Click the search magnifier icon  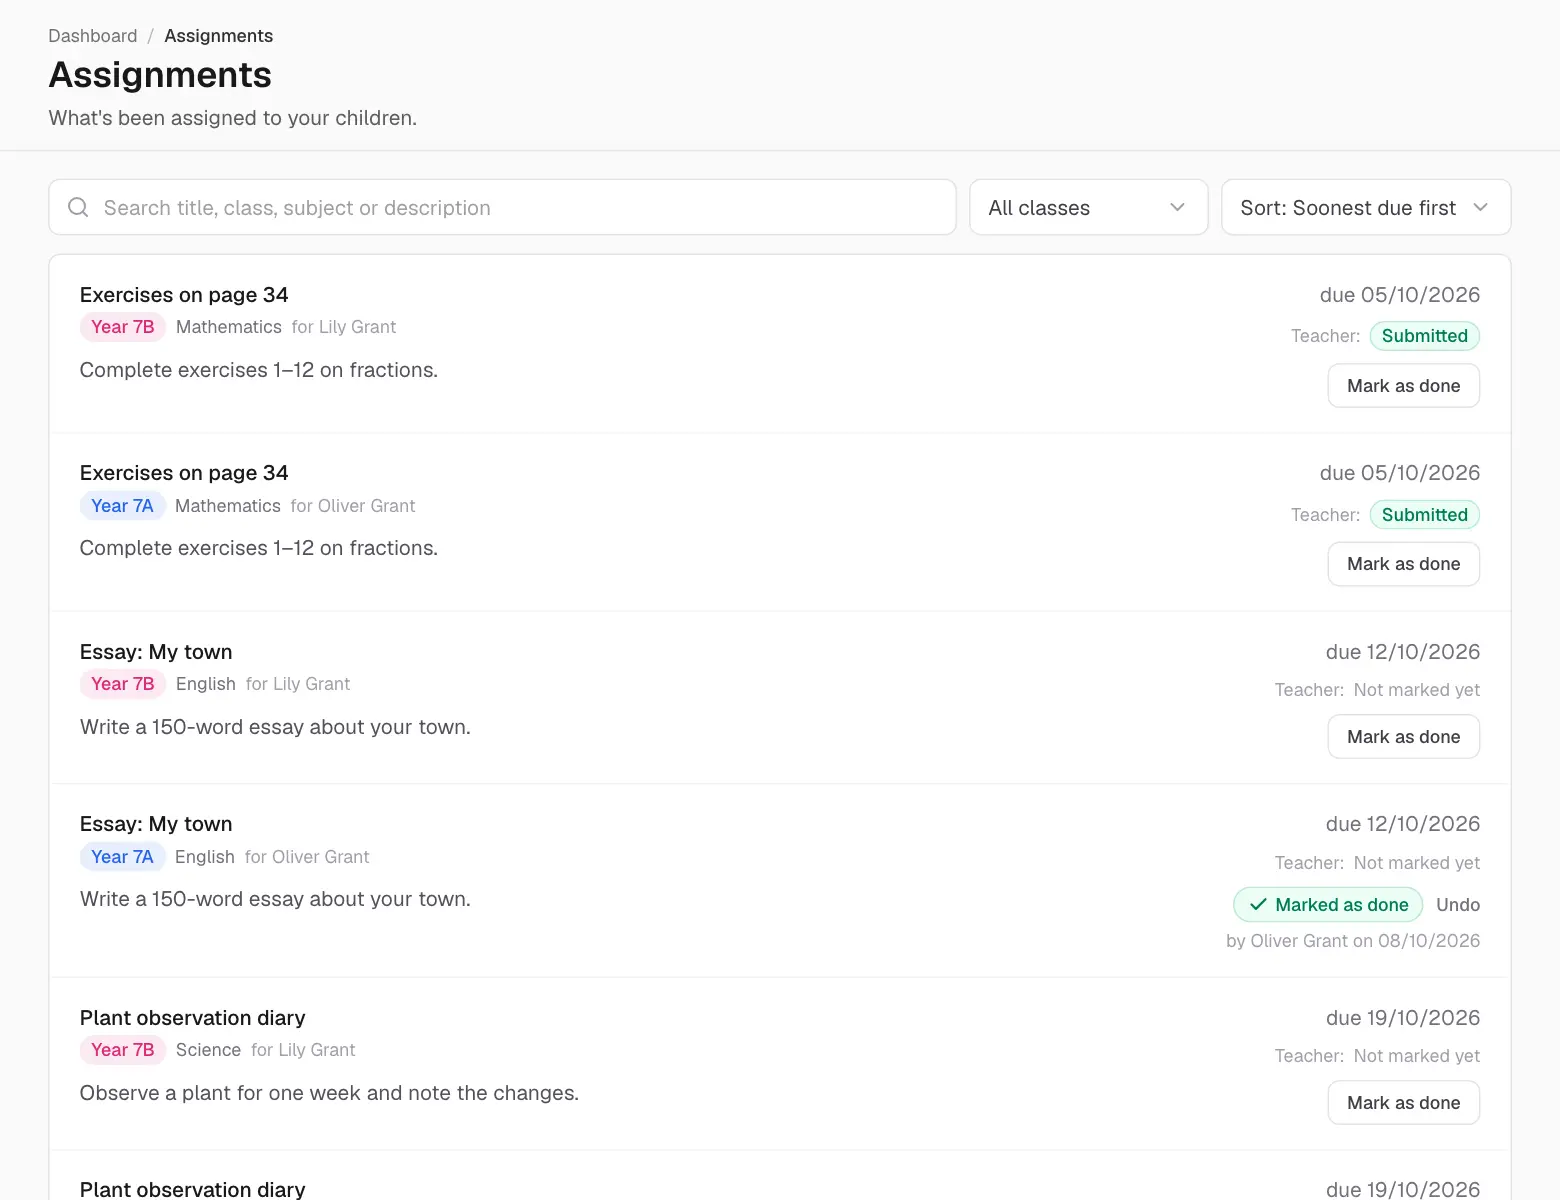pos(78,207)
